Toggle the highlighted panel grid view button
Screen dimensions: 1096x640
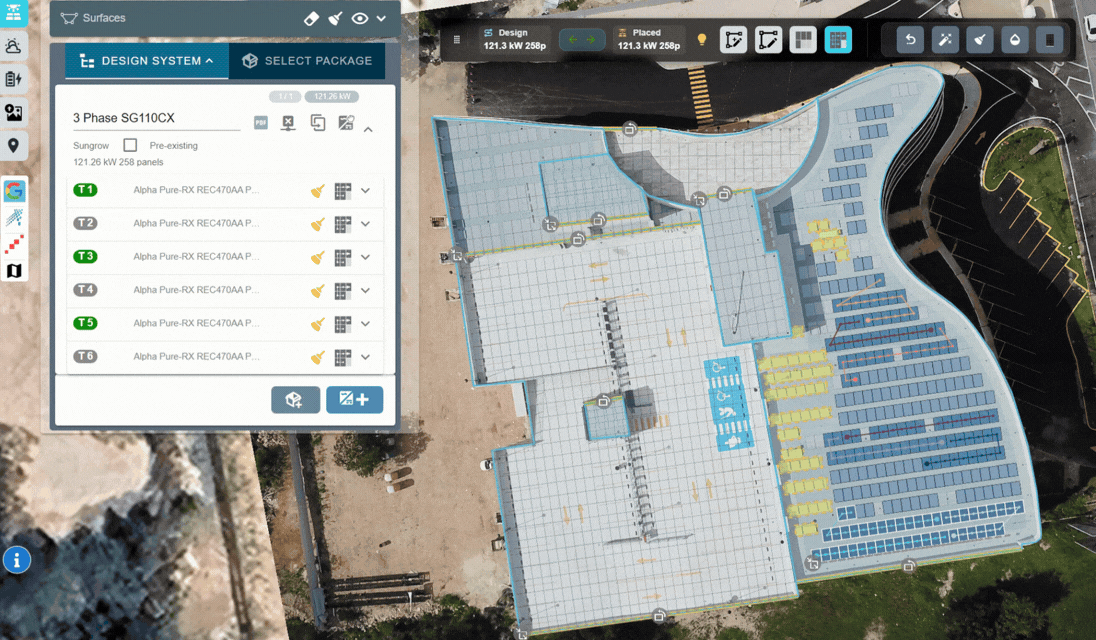[x=838, y=40]
